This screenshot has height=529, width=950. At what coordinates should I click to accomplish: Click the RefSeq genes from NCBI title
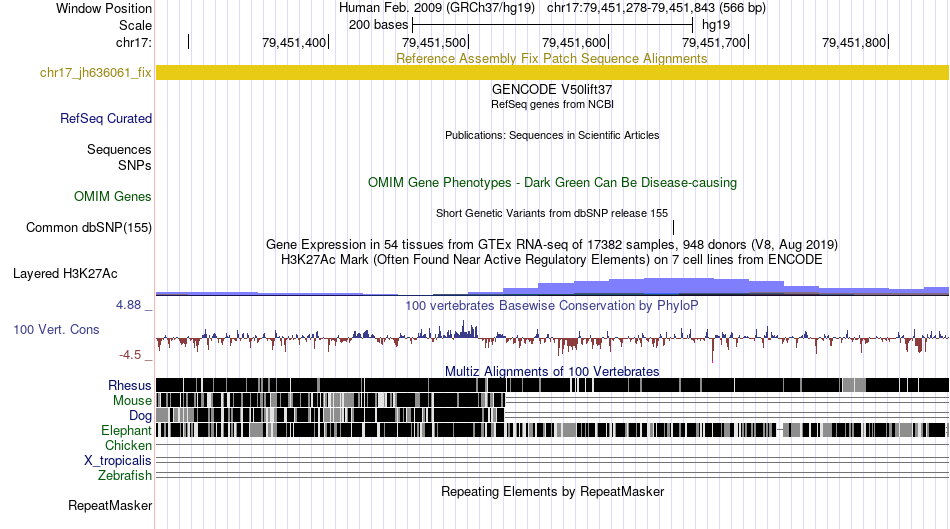coord(552,104)
